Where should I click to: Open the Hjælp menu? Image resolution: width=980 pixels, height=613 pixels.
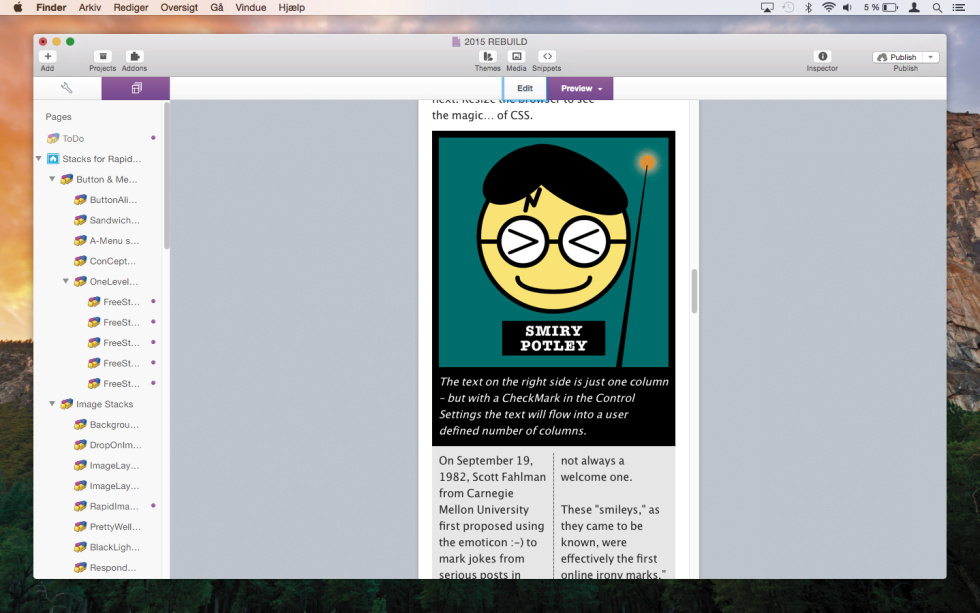(292, 7)
